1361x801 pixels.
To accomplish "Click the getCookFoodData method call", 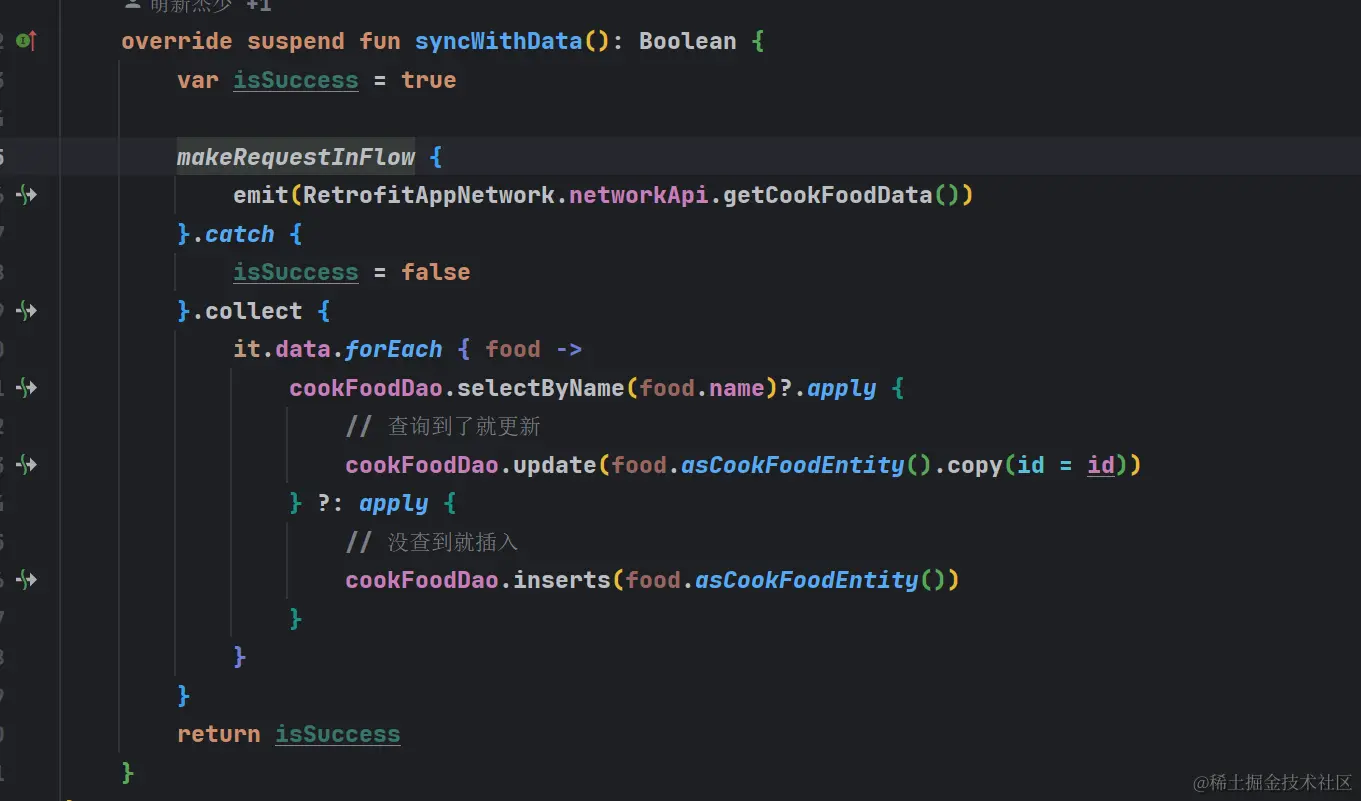I will (828, 195).
